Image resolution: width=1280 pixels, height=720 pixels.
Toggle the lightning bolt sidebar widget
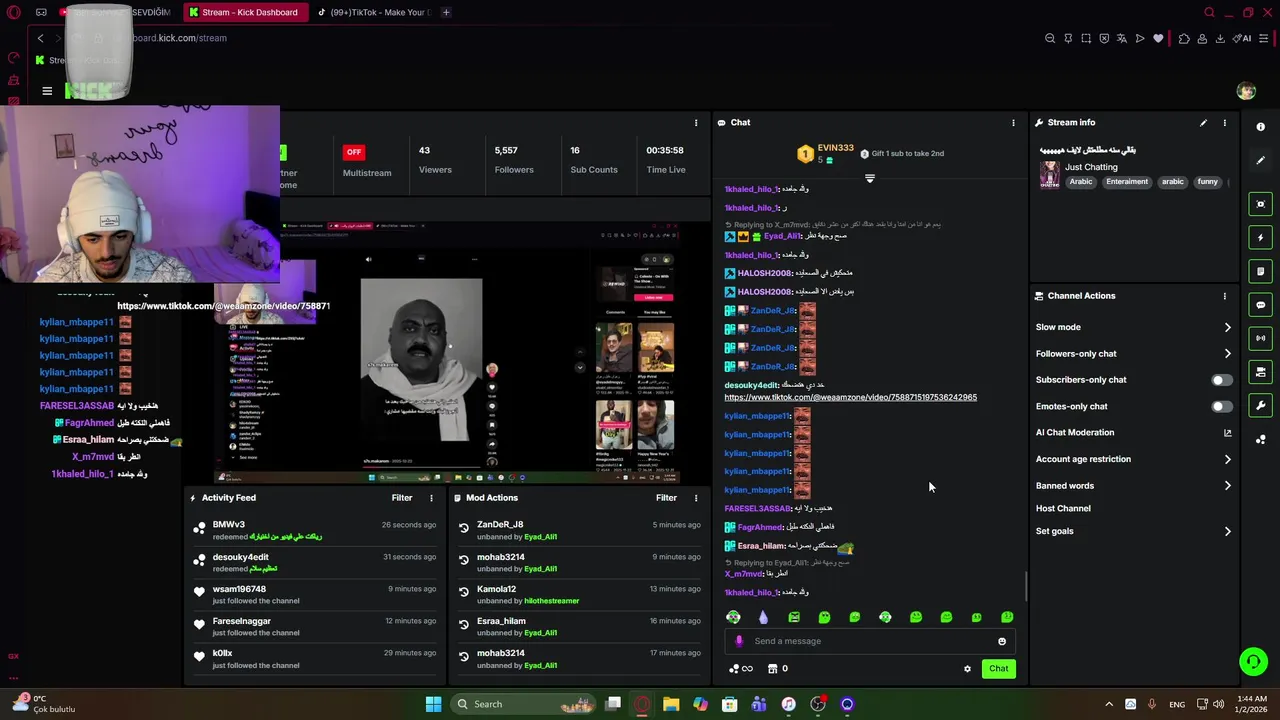(1261, 238)
